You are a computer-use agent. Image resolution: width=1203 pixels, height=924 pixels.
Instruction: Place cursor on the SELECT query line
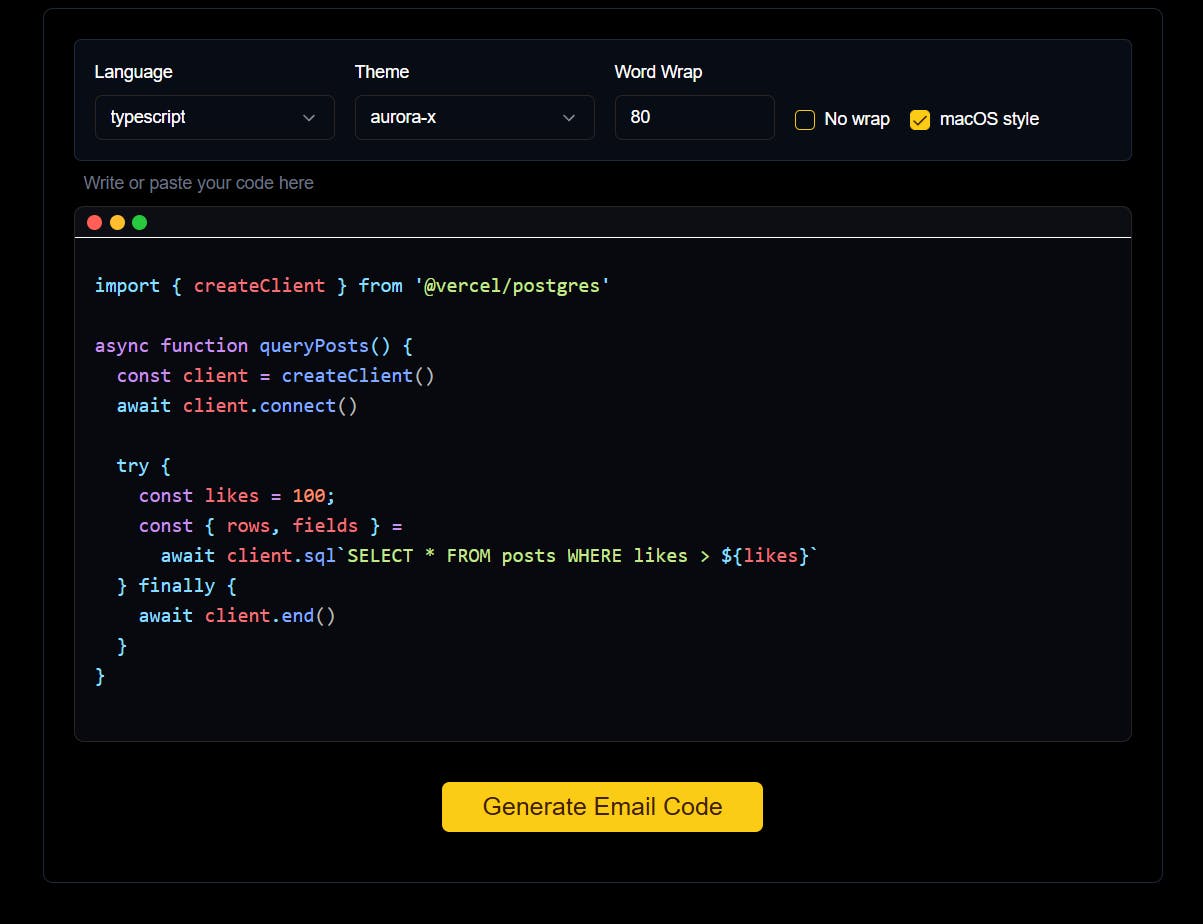(x=489, y=556)
